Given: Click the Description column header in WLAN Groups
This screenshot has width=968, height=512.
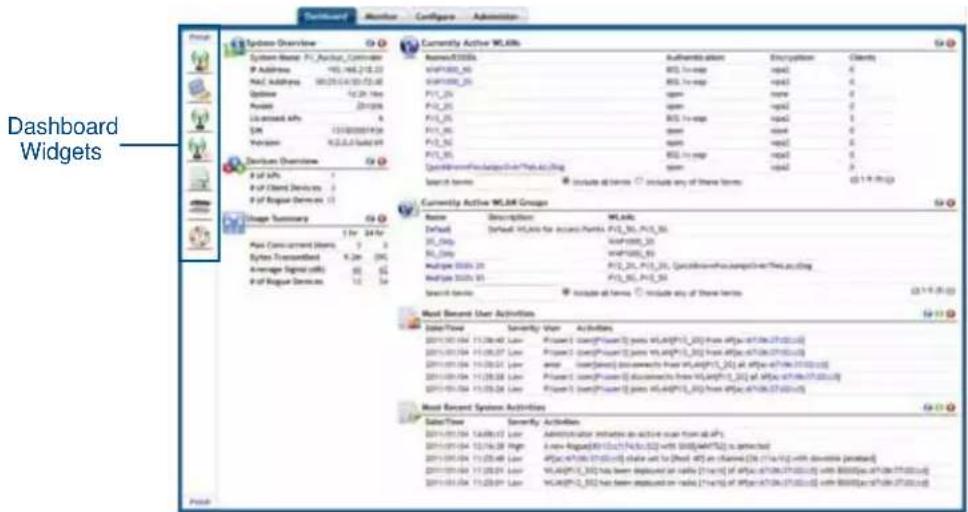Looking at the screenshot, I should pos(512,217).
